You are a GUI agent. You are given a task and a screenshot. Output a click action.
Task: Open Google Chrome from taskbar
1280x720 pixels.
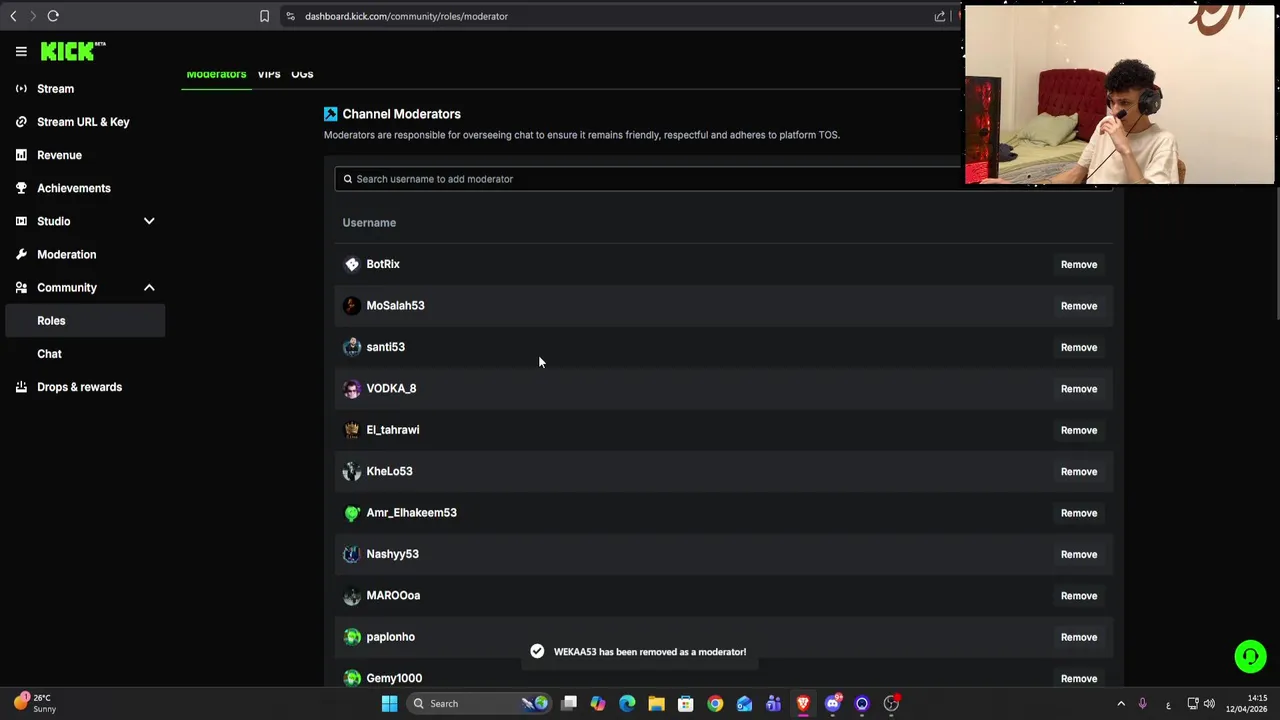click(715, 704)
